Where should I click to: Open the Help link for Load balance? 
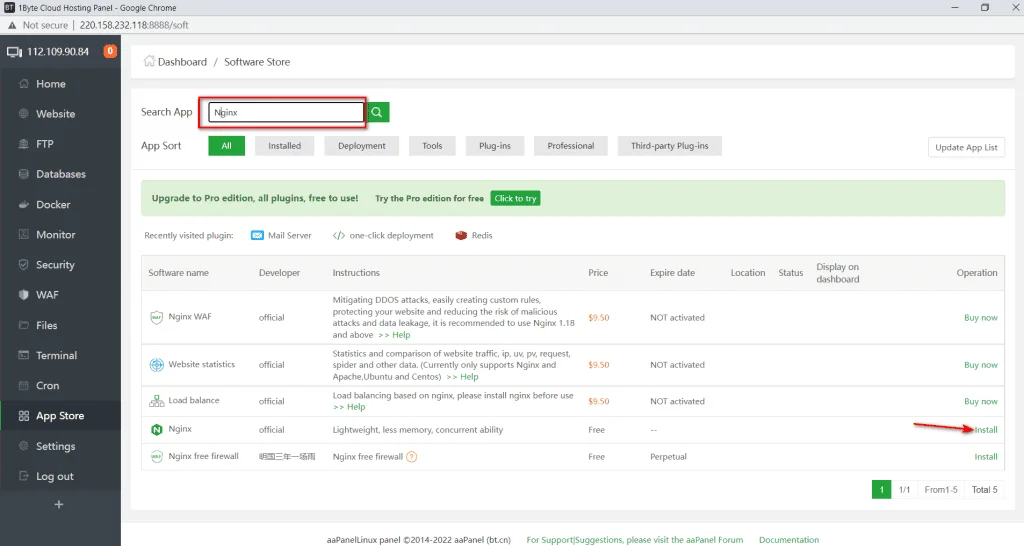pyautogui.click(x=349, y=407)
